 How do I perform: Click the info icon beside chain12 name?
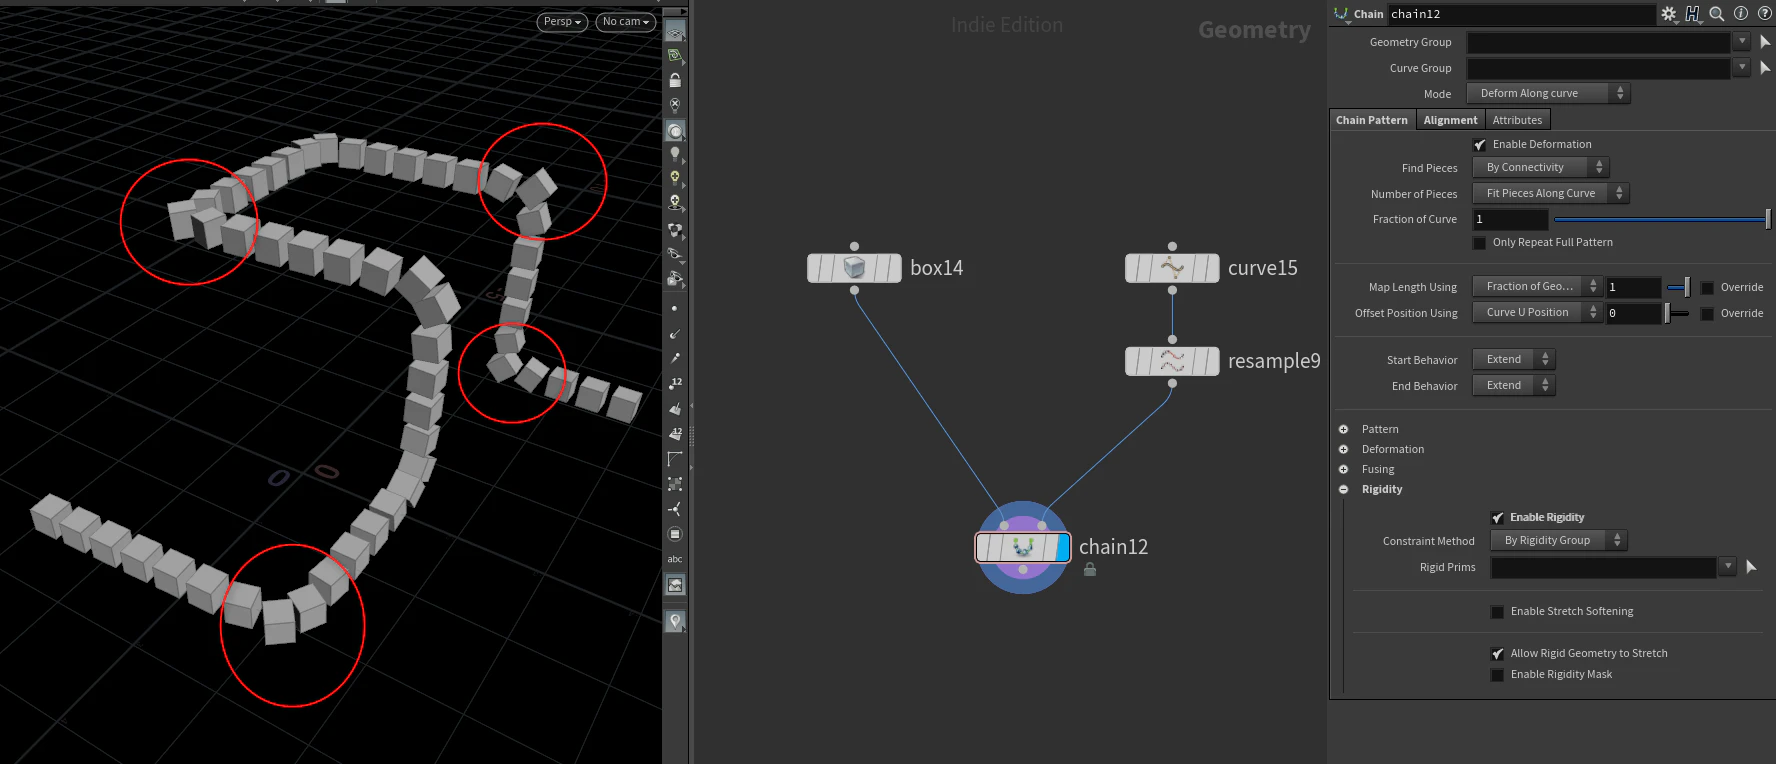[1741, 14]
